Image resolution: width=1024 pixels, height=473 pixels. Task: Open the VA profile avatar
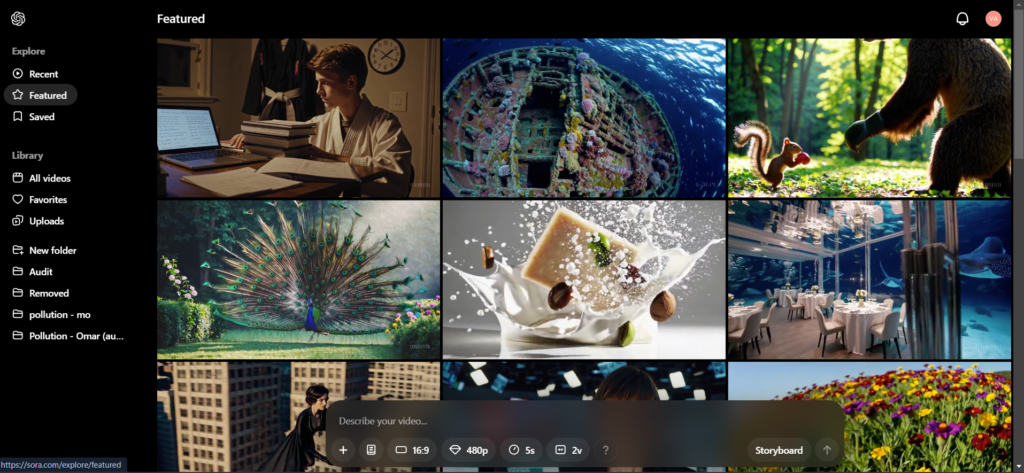(x=993, y=19)
